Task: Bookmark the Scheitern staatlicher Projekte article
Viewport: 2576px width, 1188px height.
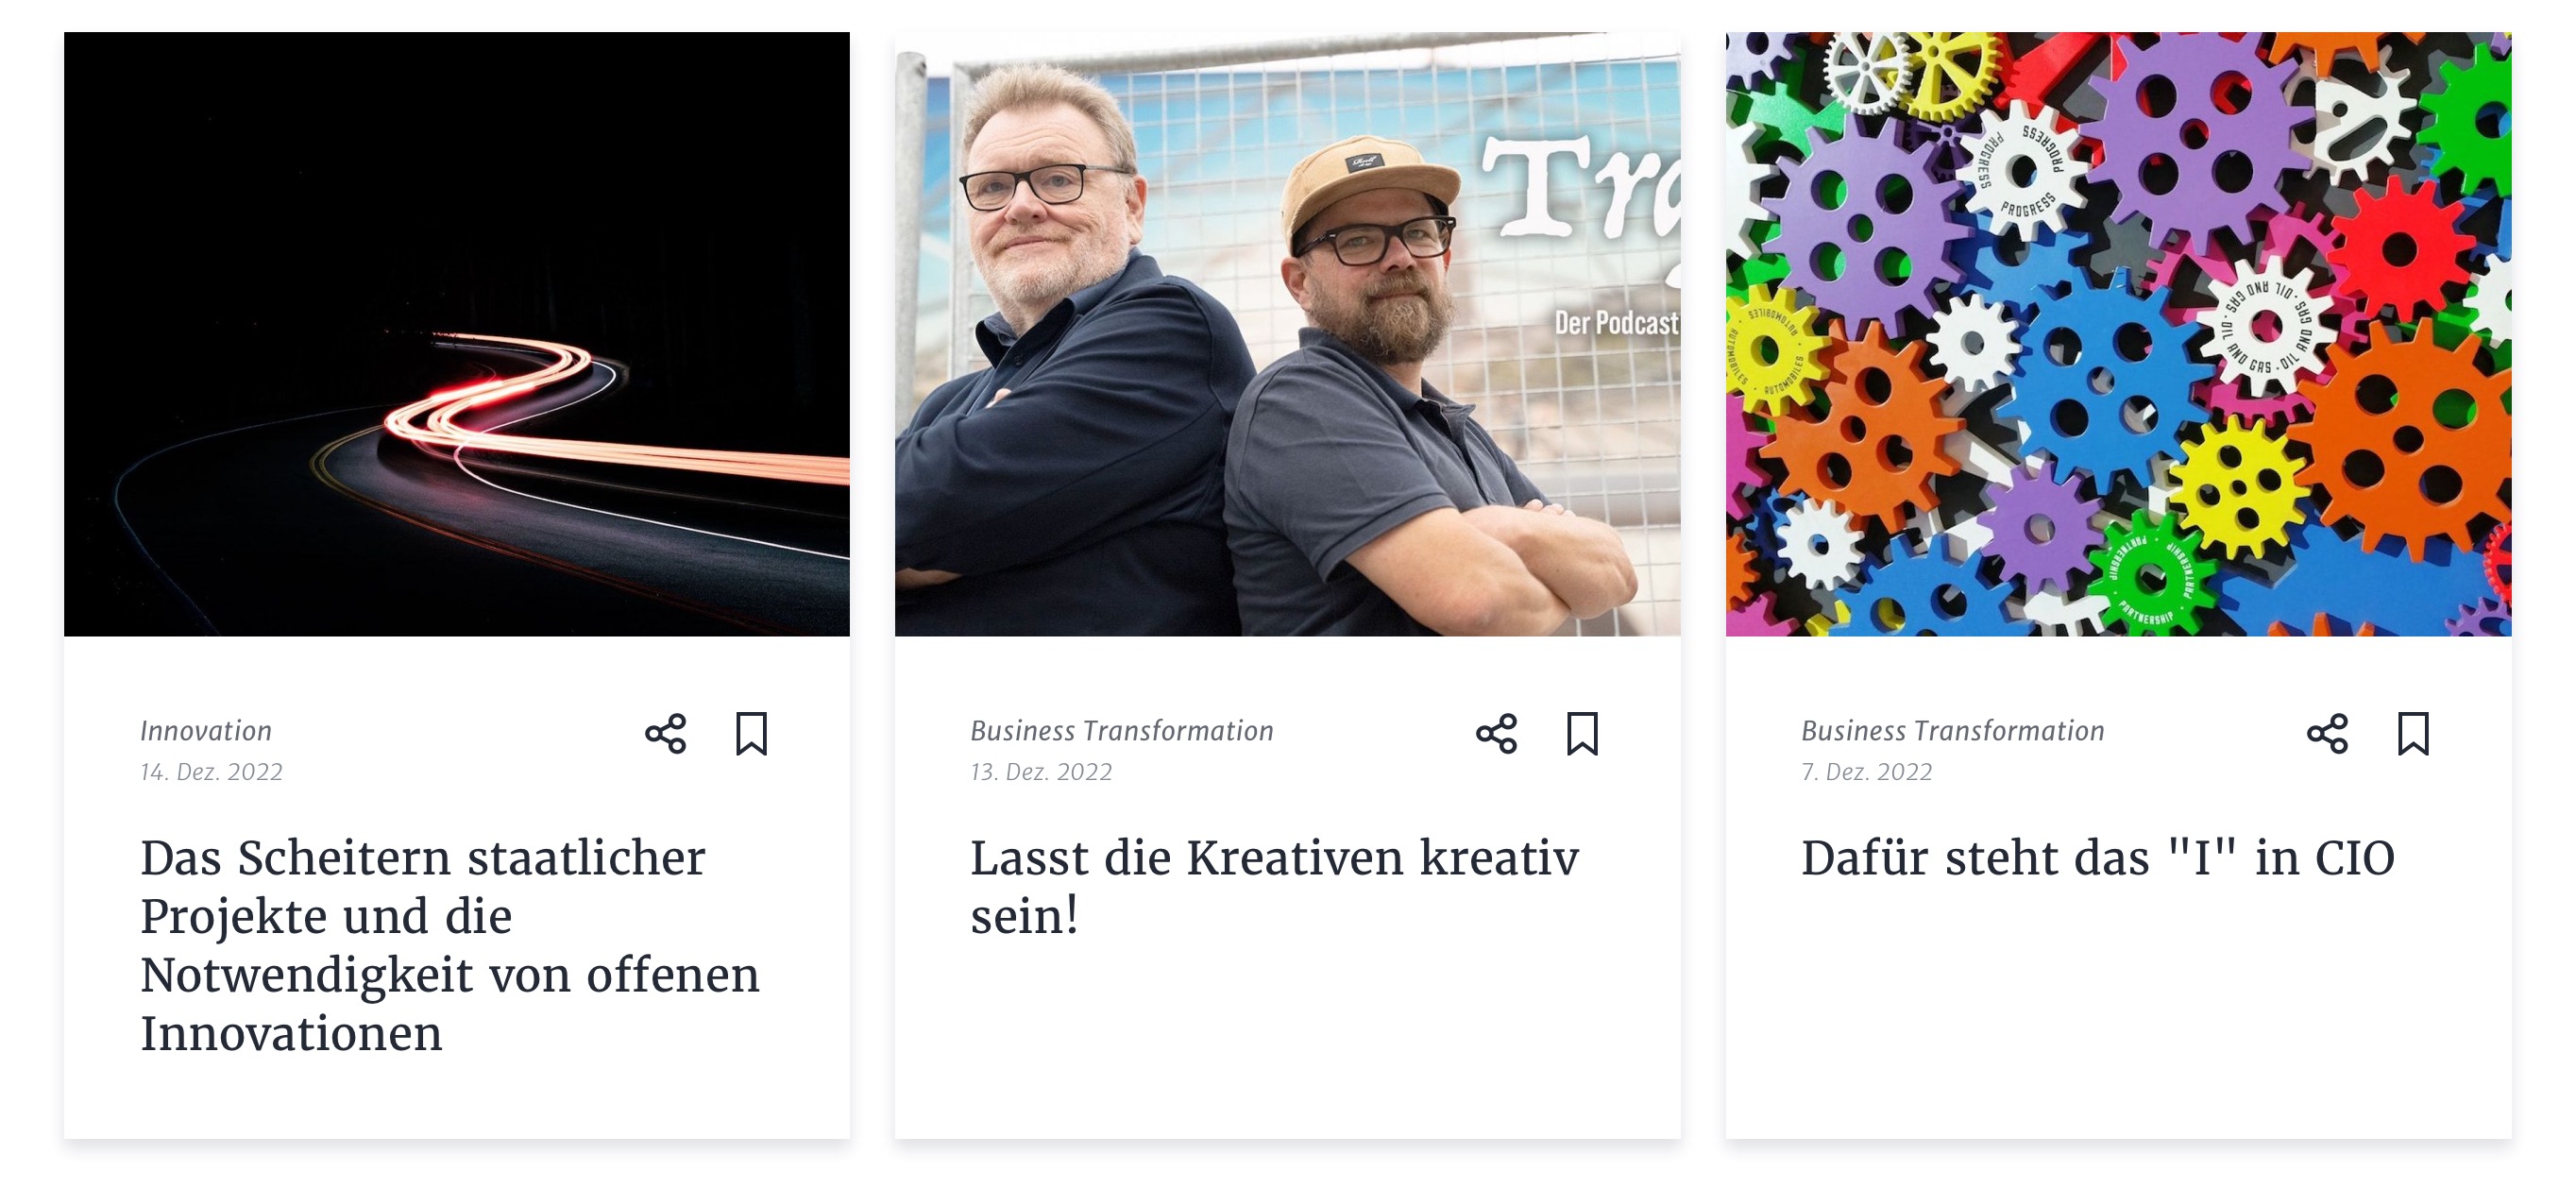Action: tap(751, 734)
